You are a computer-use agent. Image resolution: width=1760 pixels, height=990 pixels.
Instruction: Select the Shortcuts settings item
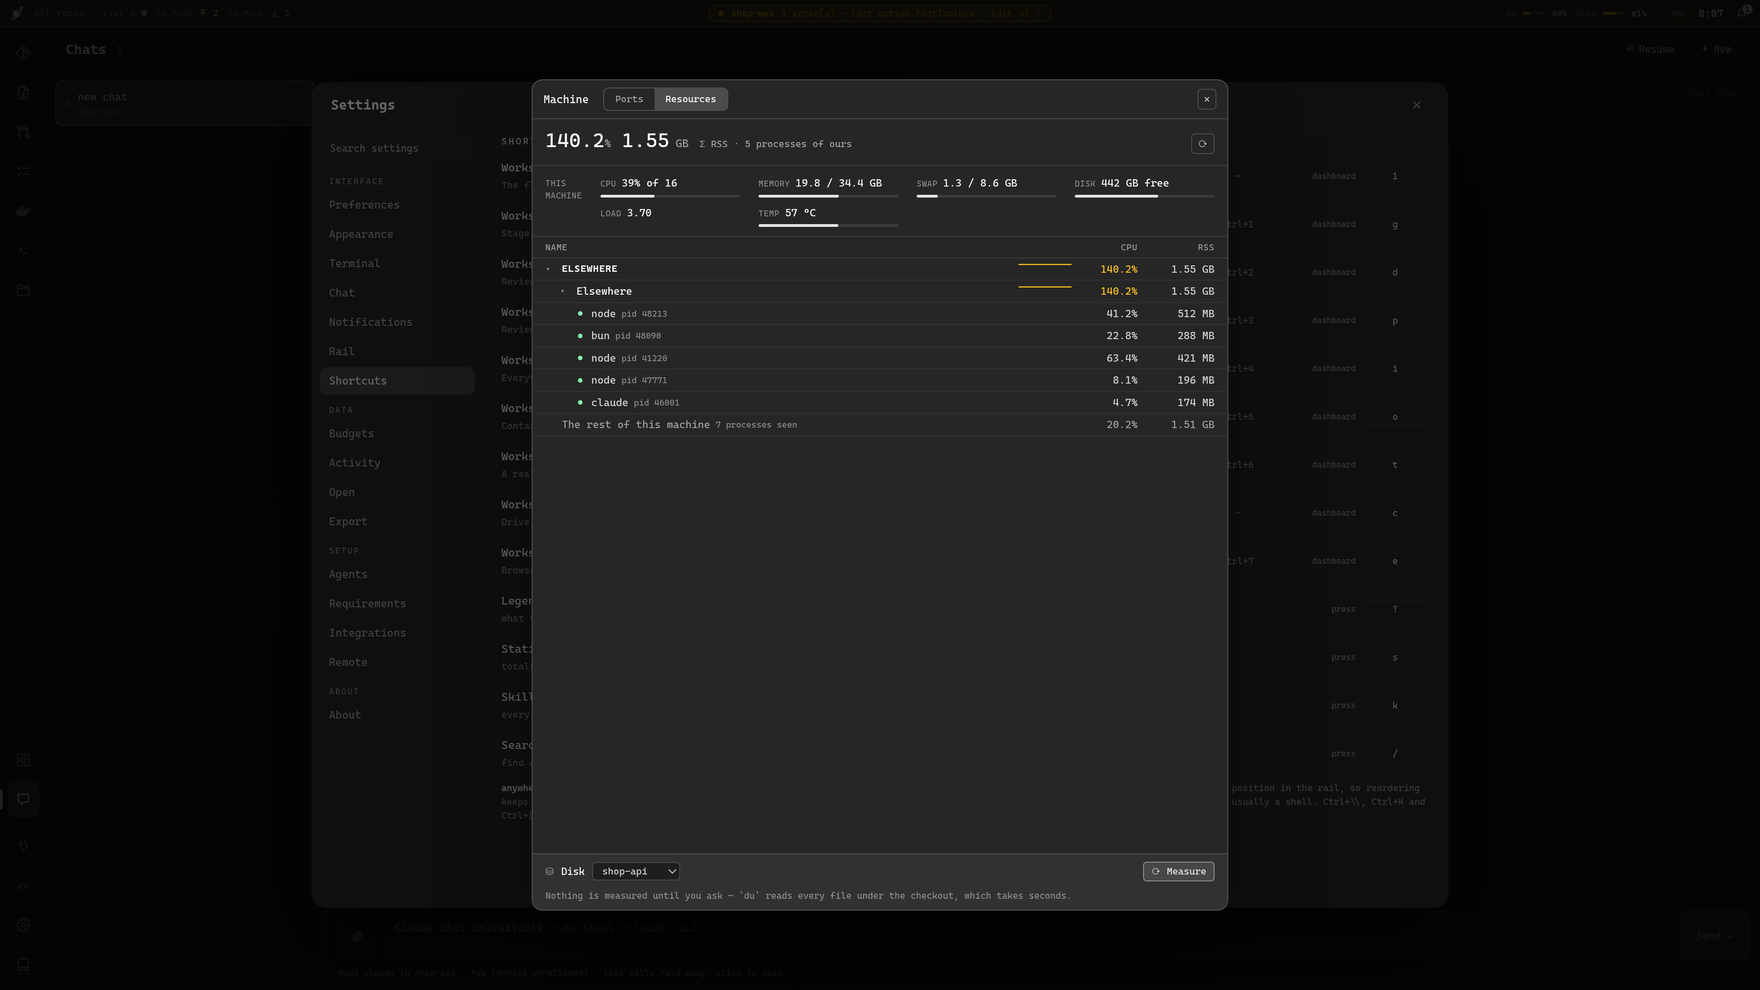[397, 381]
